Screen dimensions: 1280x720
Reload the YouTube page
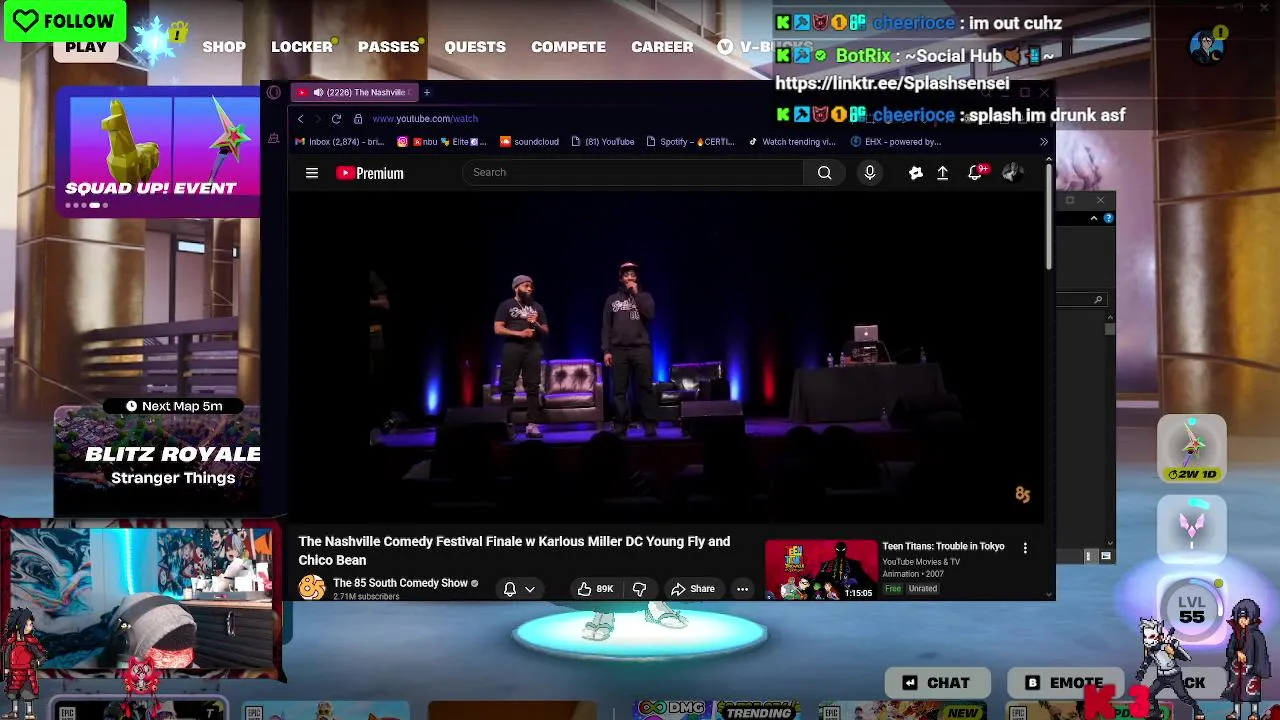tap(336, 119)
